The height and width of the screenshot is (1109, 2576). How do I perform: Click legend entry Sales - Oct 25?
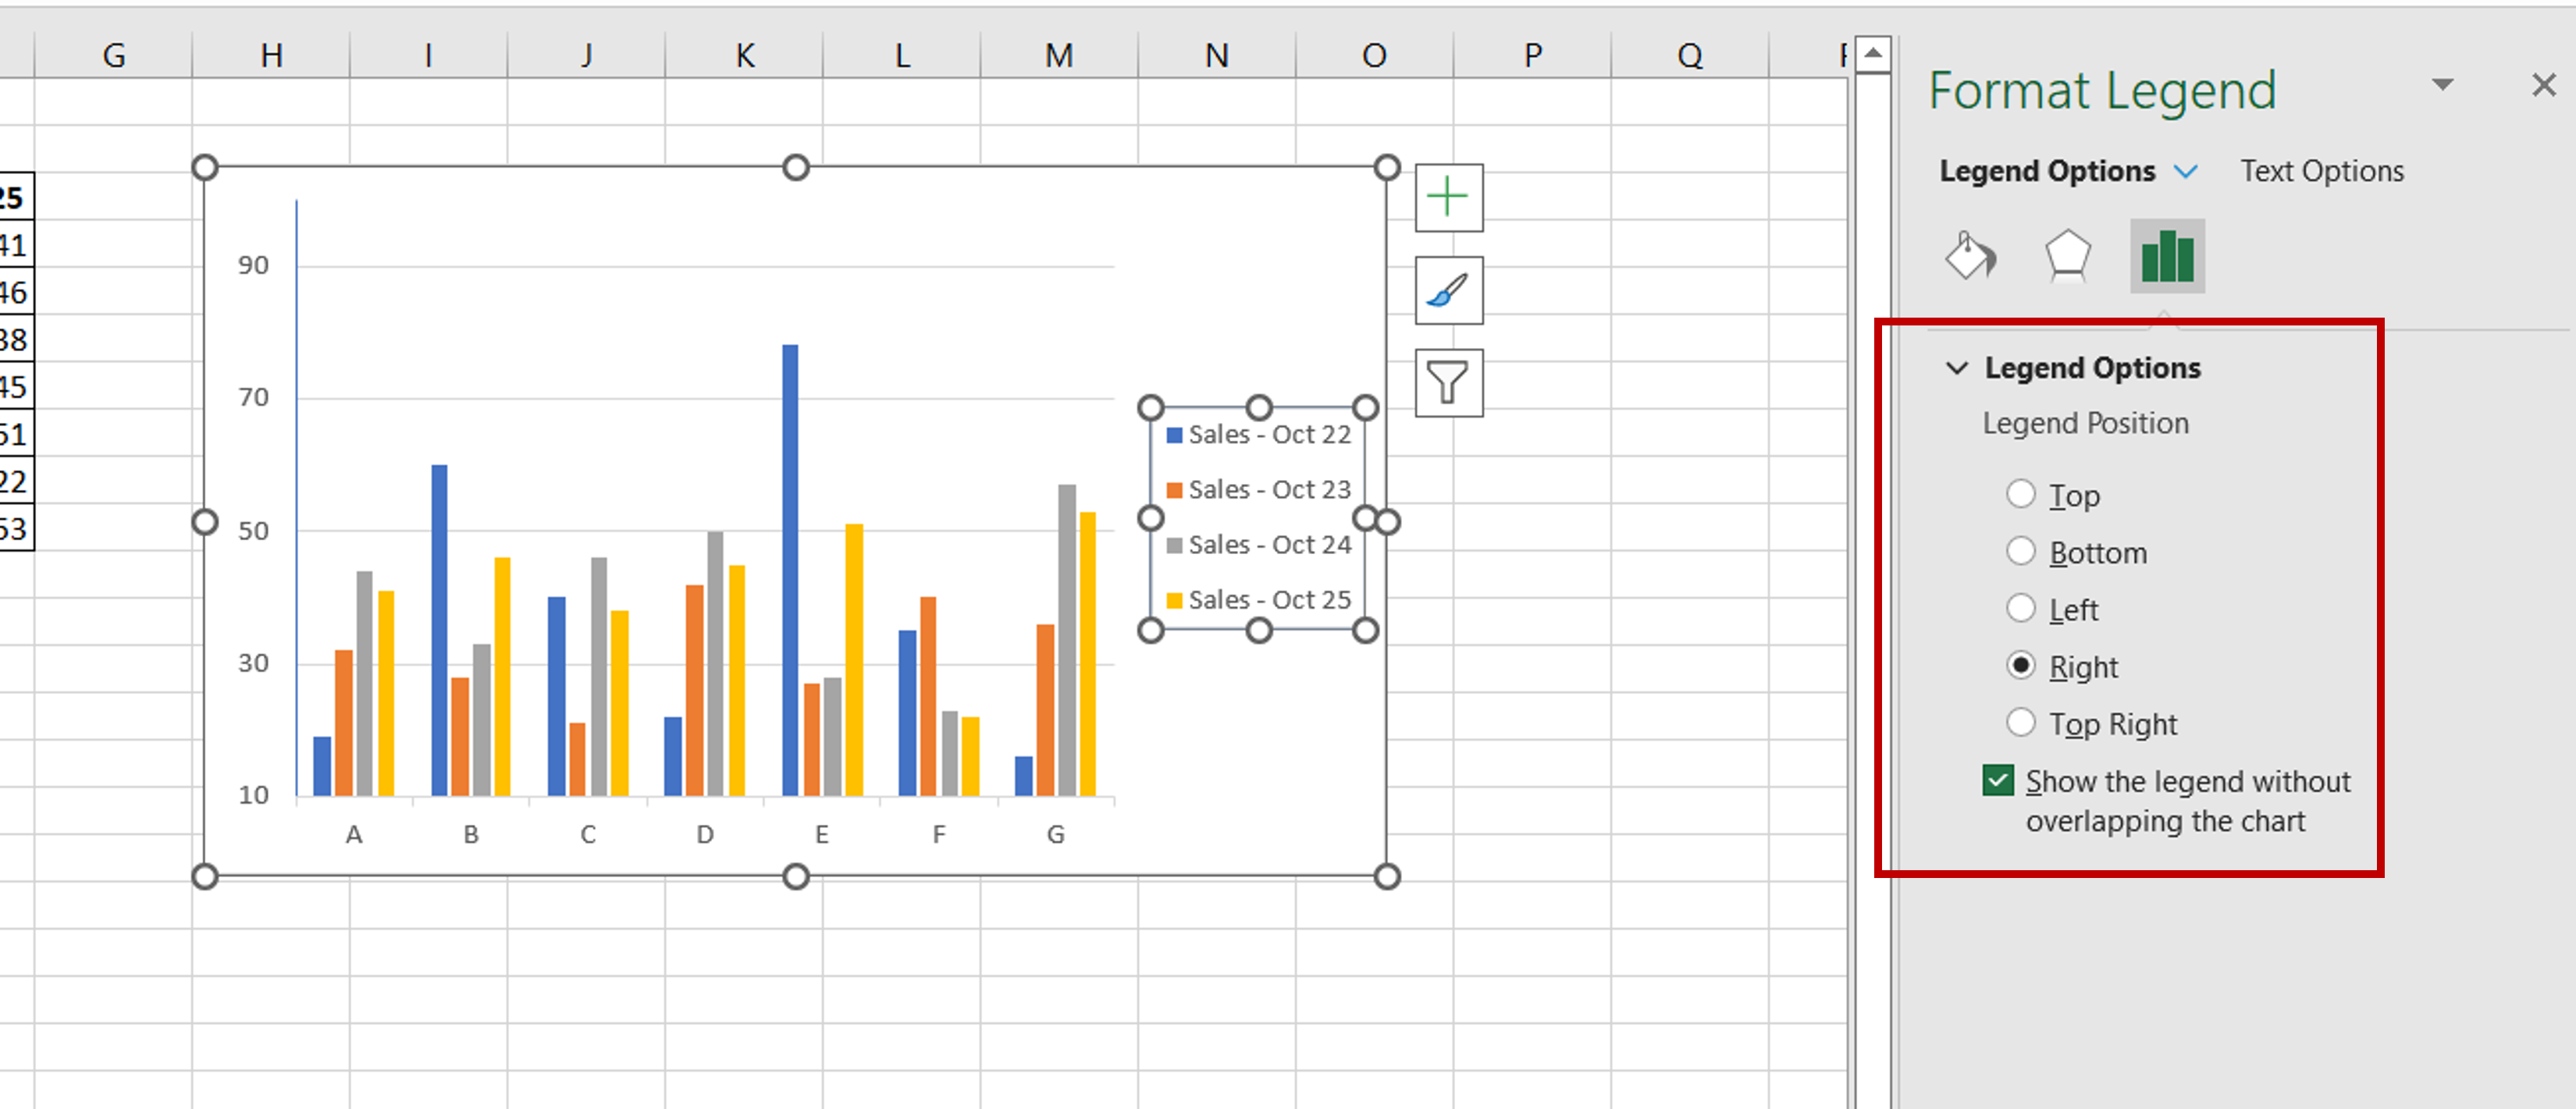1259,600
